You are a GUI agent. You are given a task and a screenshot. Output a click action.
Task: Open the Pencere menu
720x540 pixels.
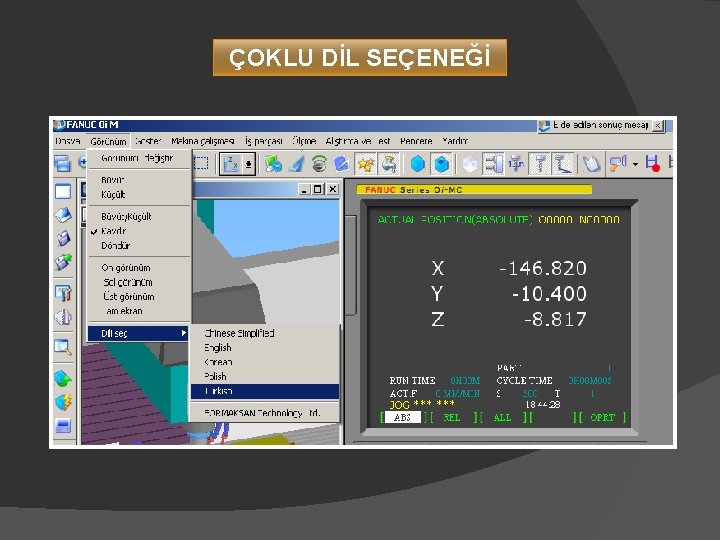(416, 141)
